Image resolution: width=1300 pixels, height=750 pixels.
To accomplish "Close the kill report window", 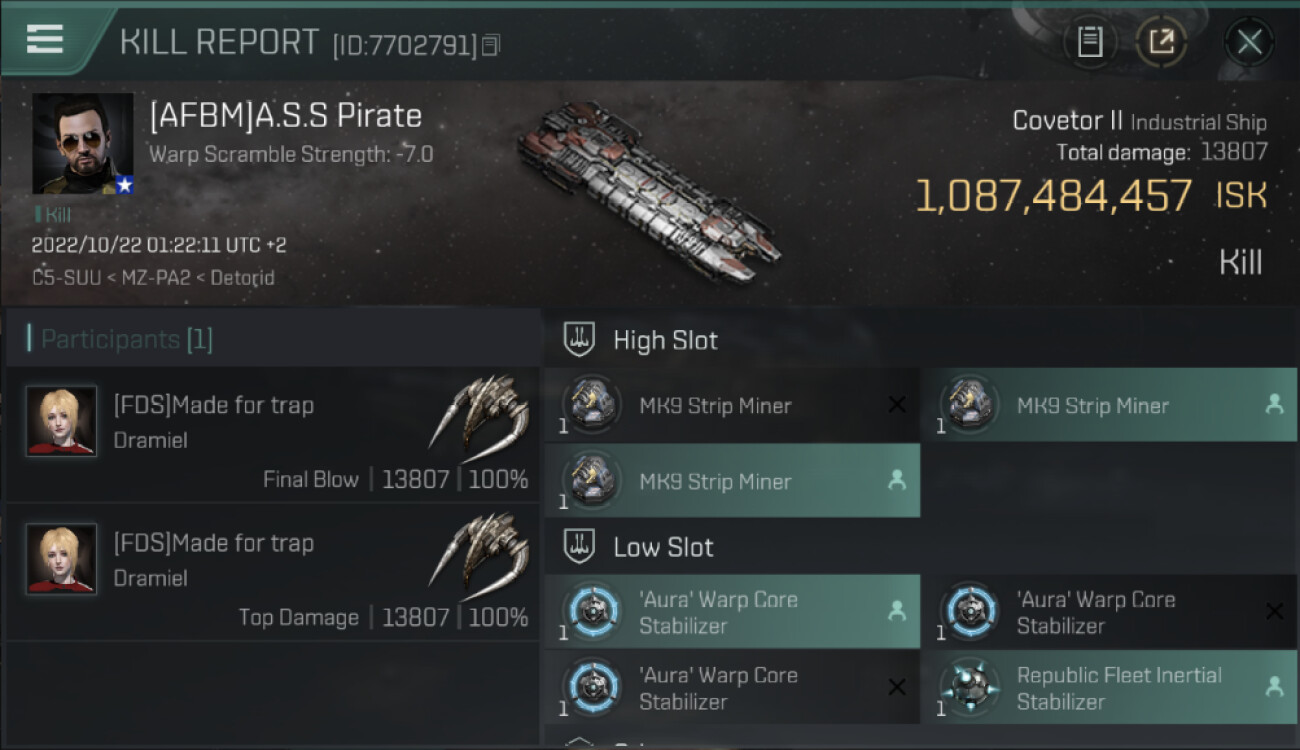I will coord(1249,42).
